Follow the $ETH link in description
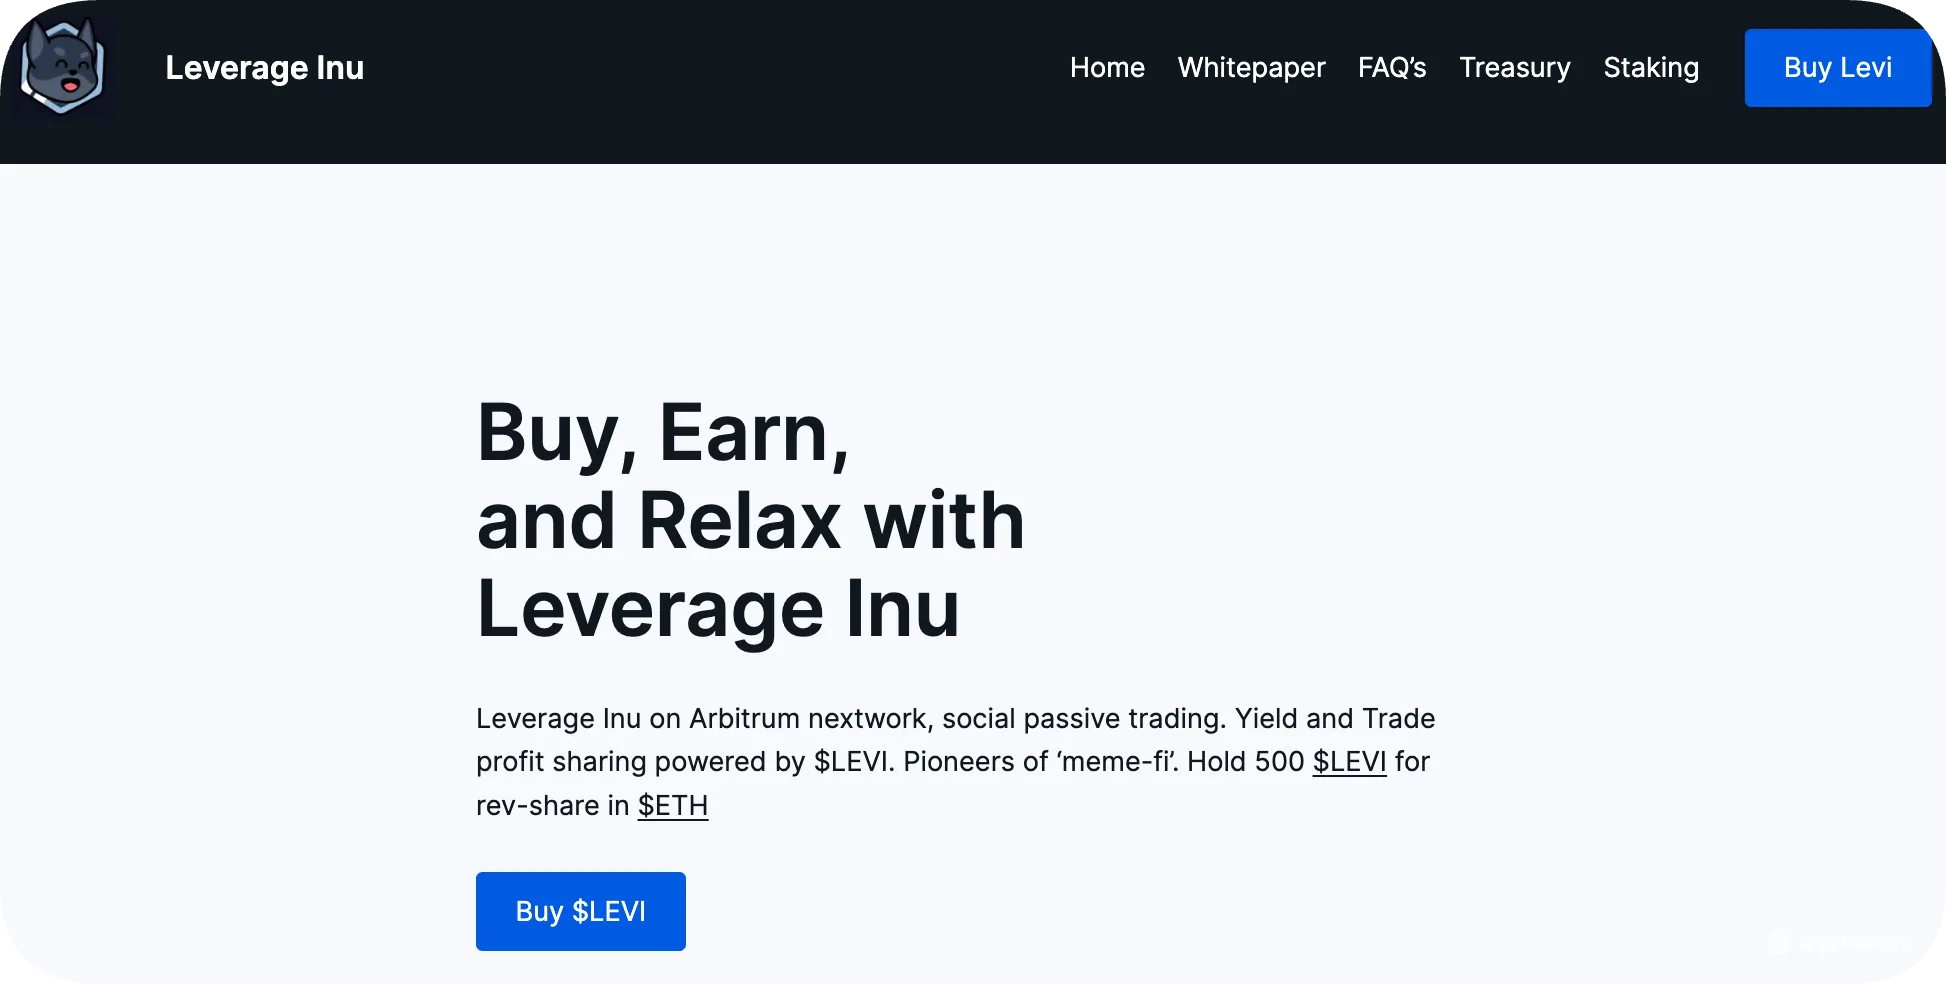The image size is (1946, 984). (672, 806)
